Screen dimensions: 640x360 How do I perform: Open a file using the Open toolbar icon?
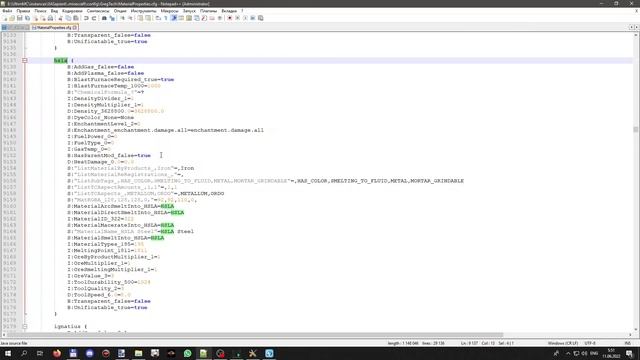(x=12, y=18)
